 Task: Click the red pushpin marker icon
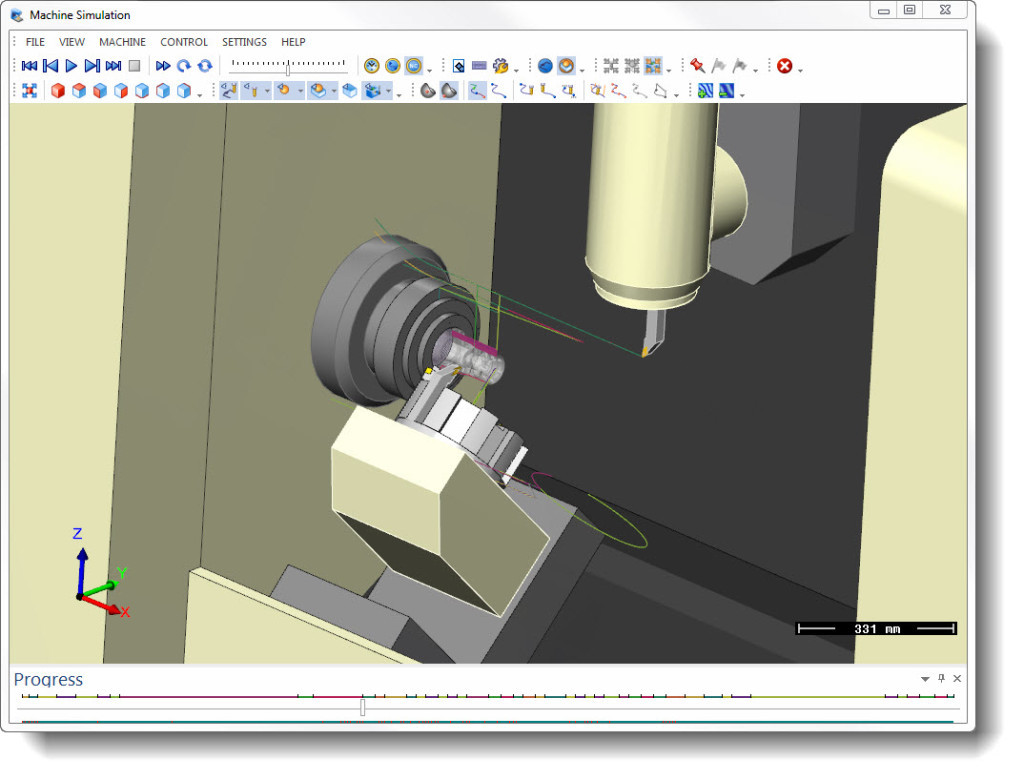[x=698, y=66]
